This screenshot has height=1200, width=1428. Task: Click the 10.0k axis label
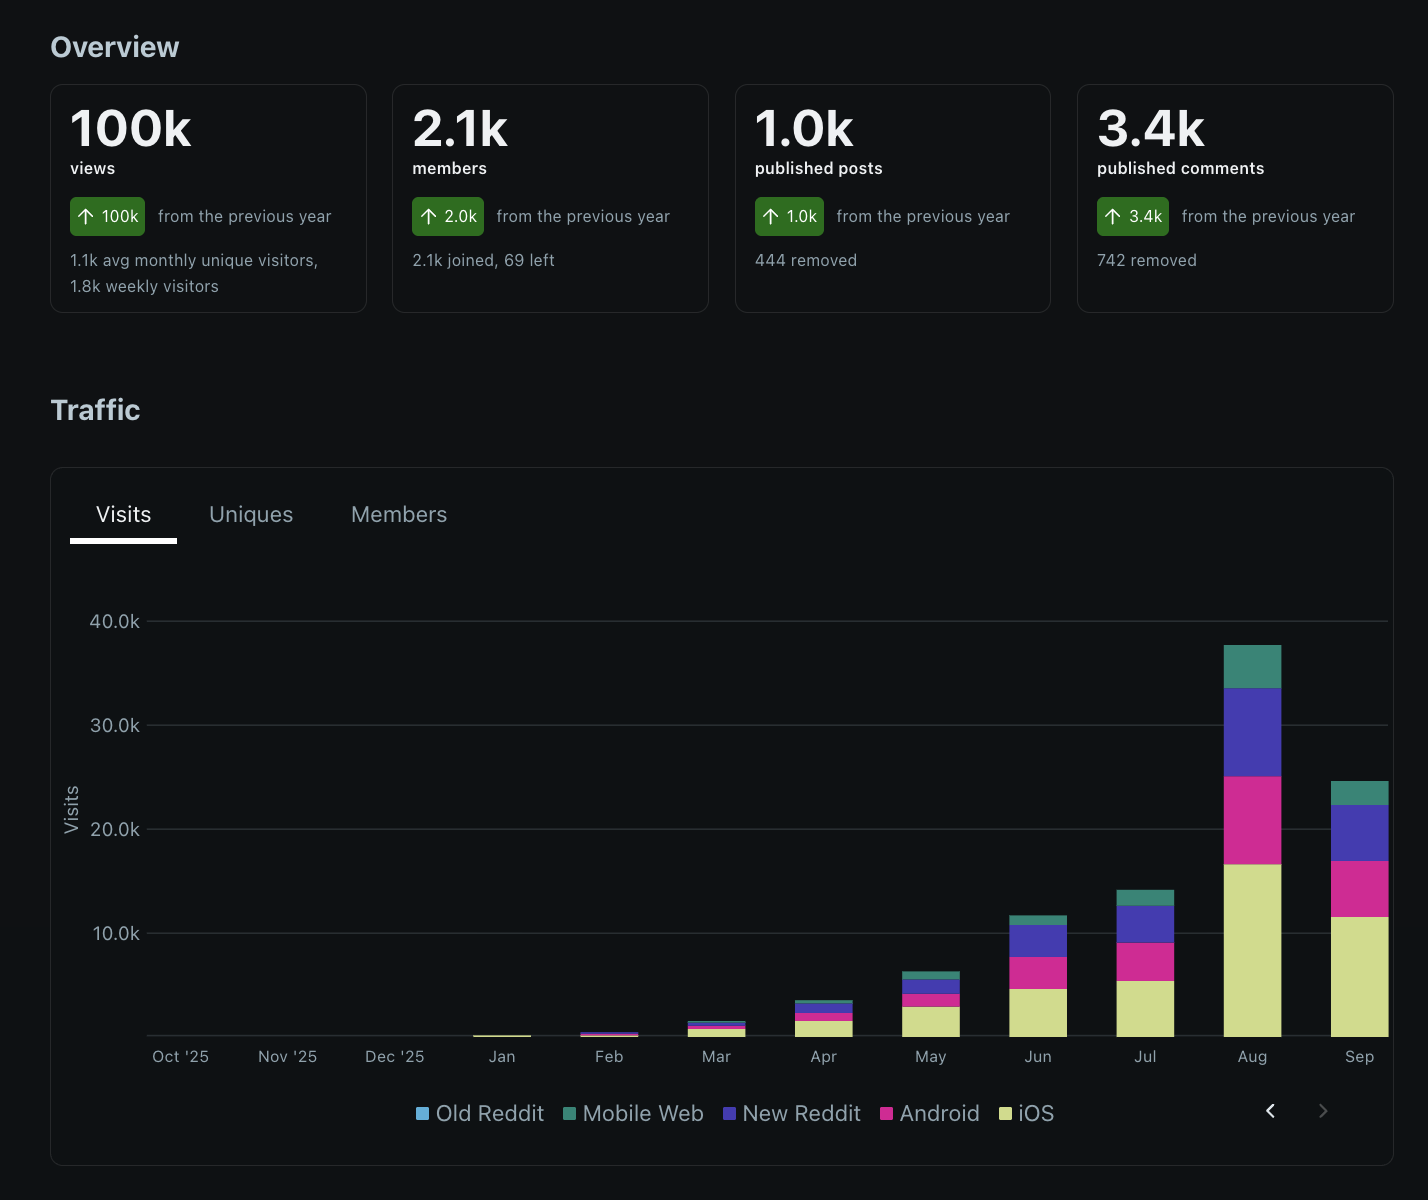(116, 933)
